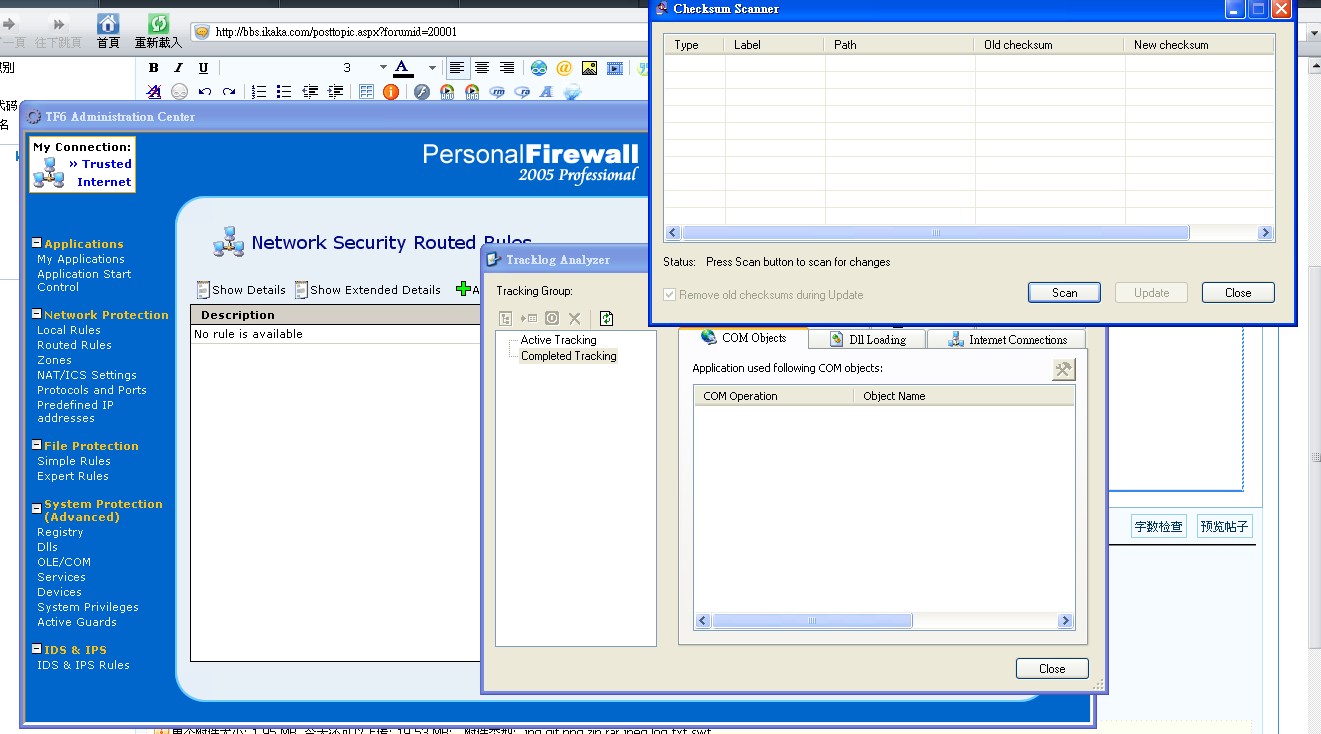Collapse the Network Protection section
This screenshot has width=1321, height=734.
(x=37, y=314)
